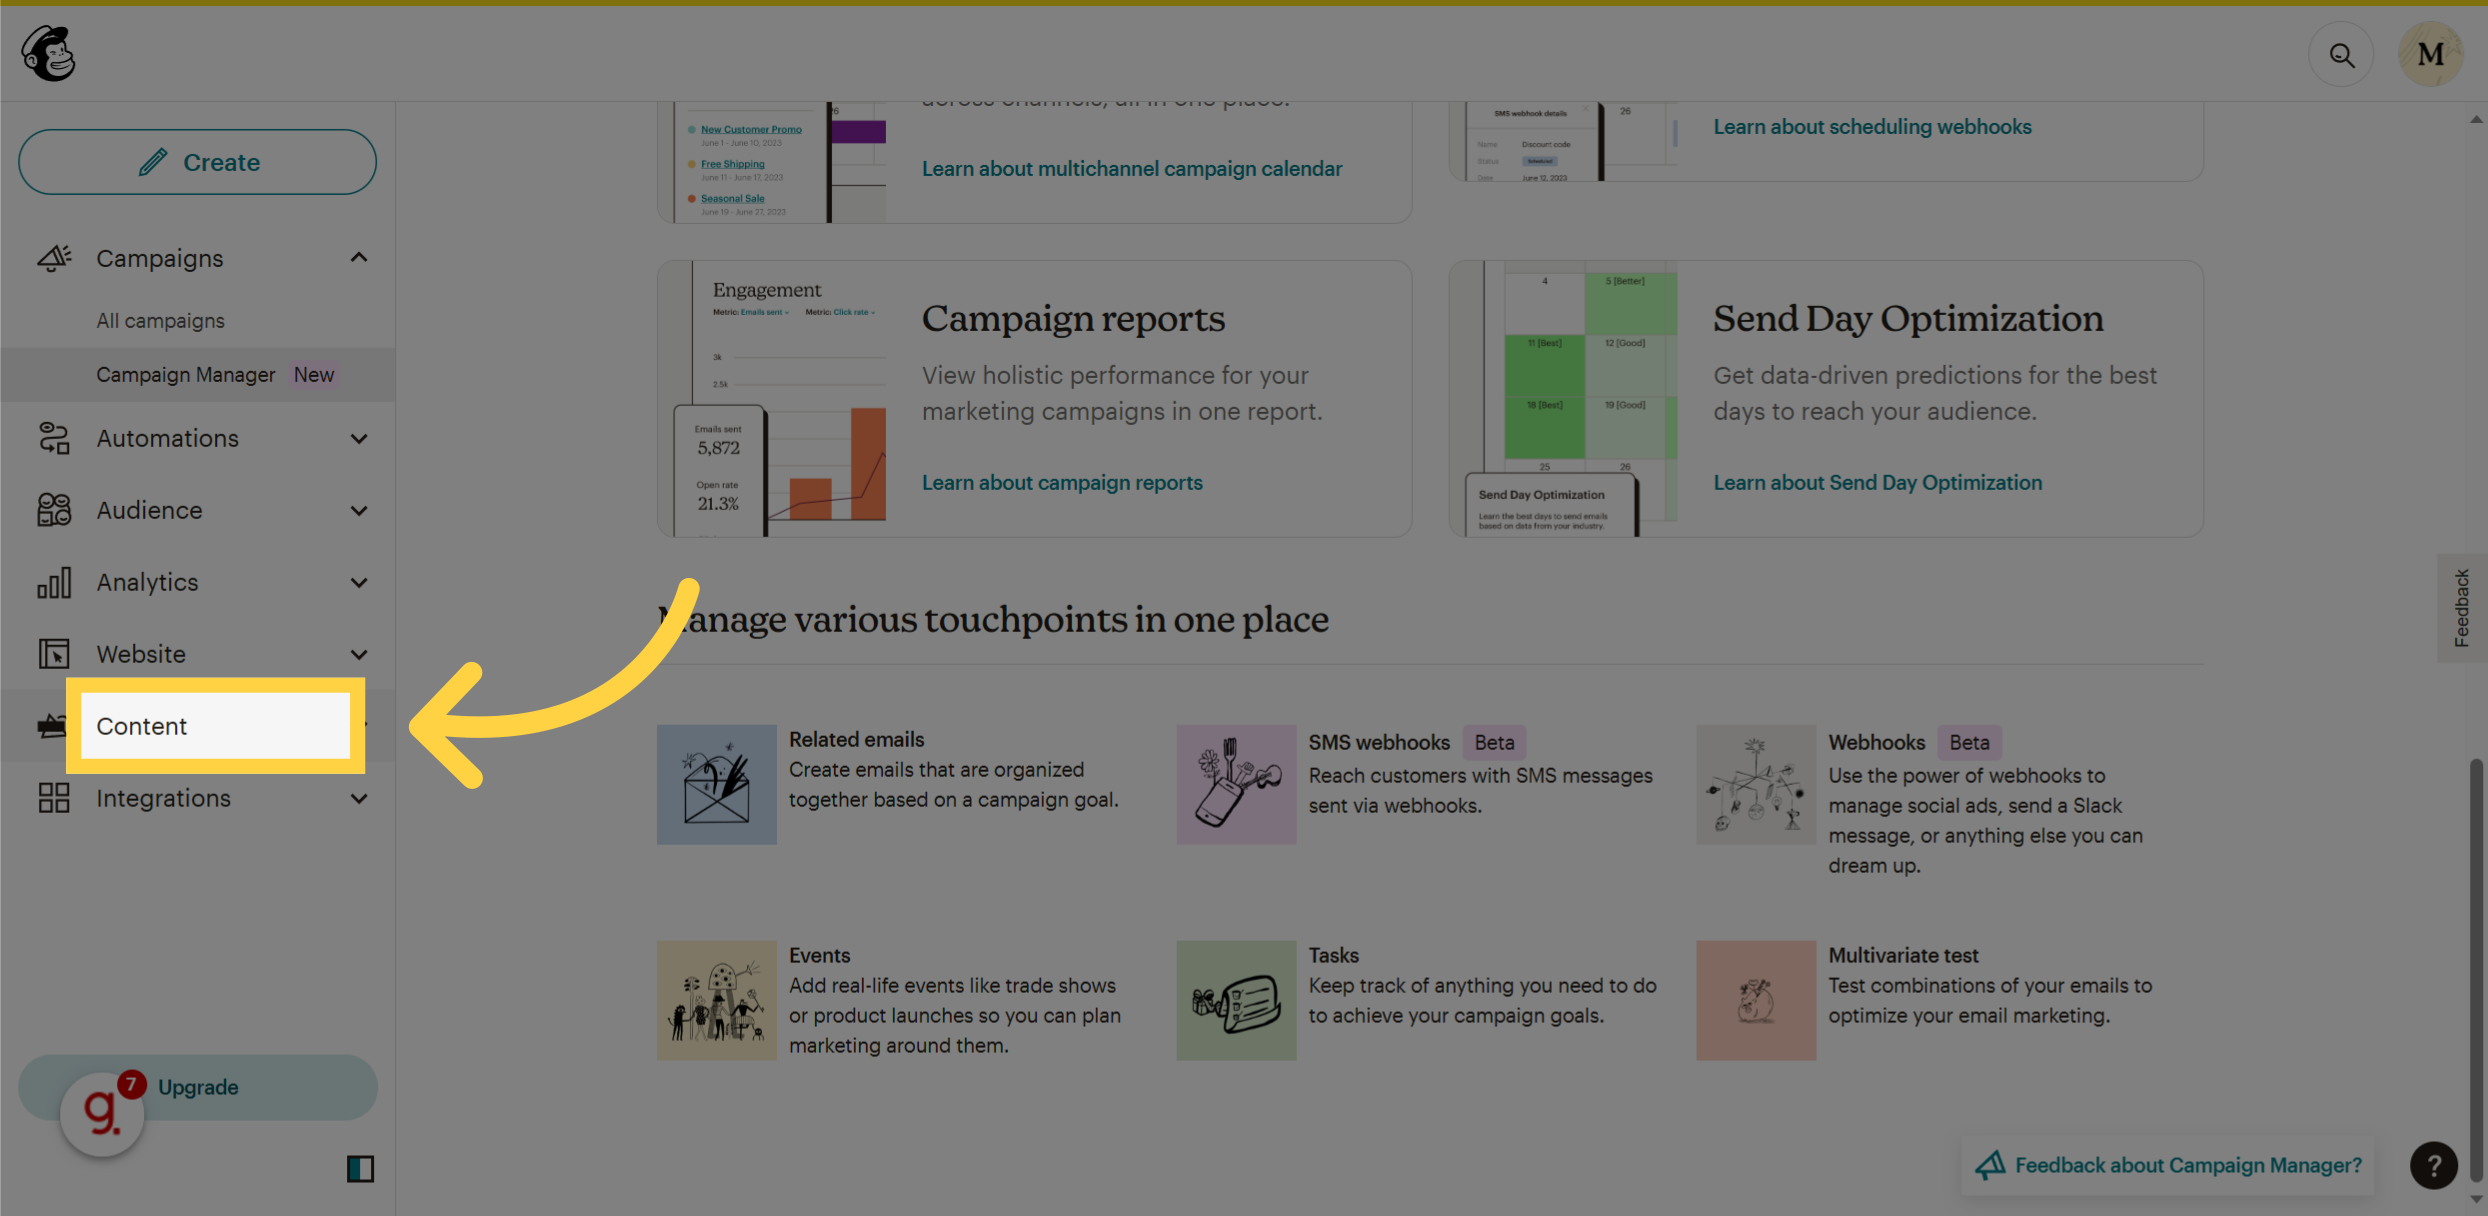
Task: Click the Create button
Action: (x=197, y=161)
